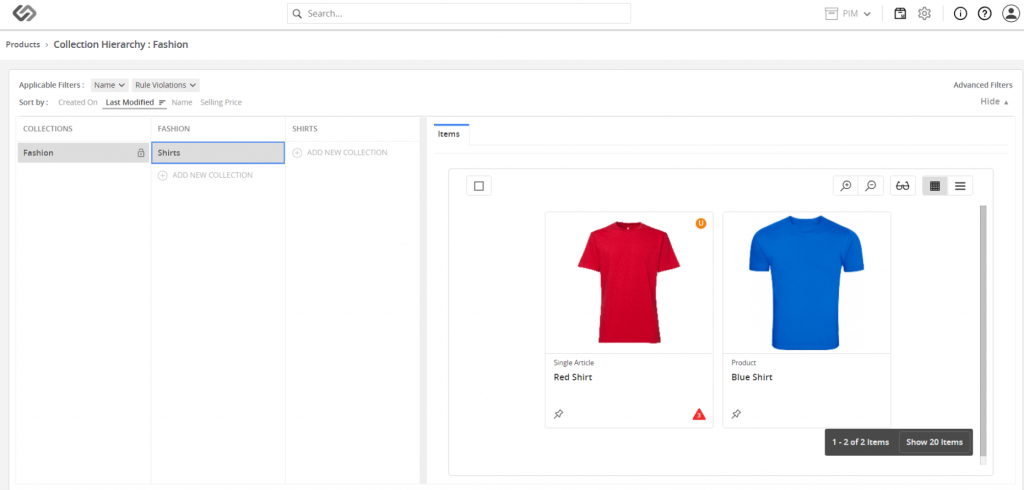Screen dimensions: 1024x490
Task: Click the help question mark icon
Action: 984,14
